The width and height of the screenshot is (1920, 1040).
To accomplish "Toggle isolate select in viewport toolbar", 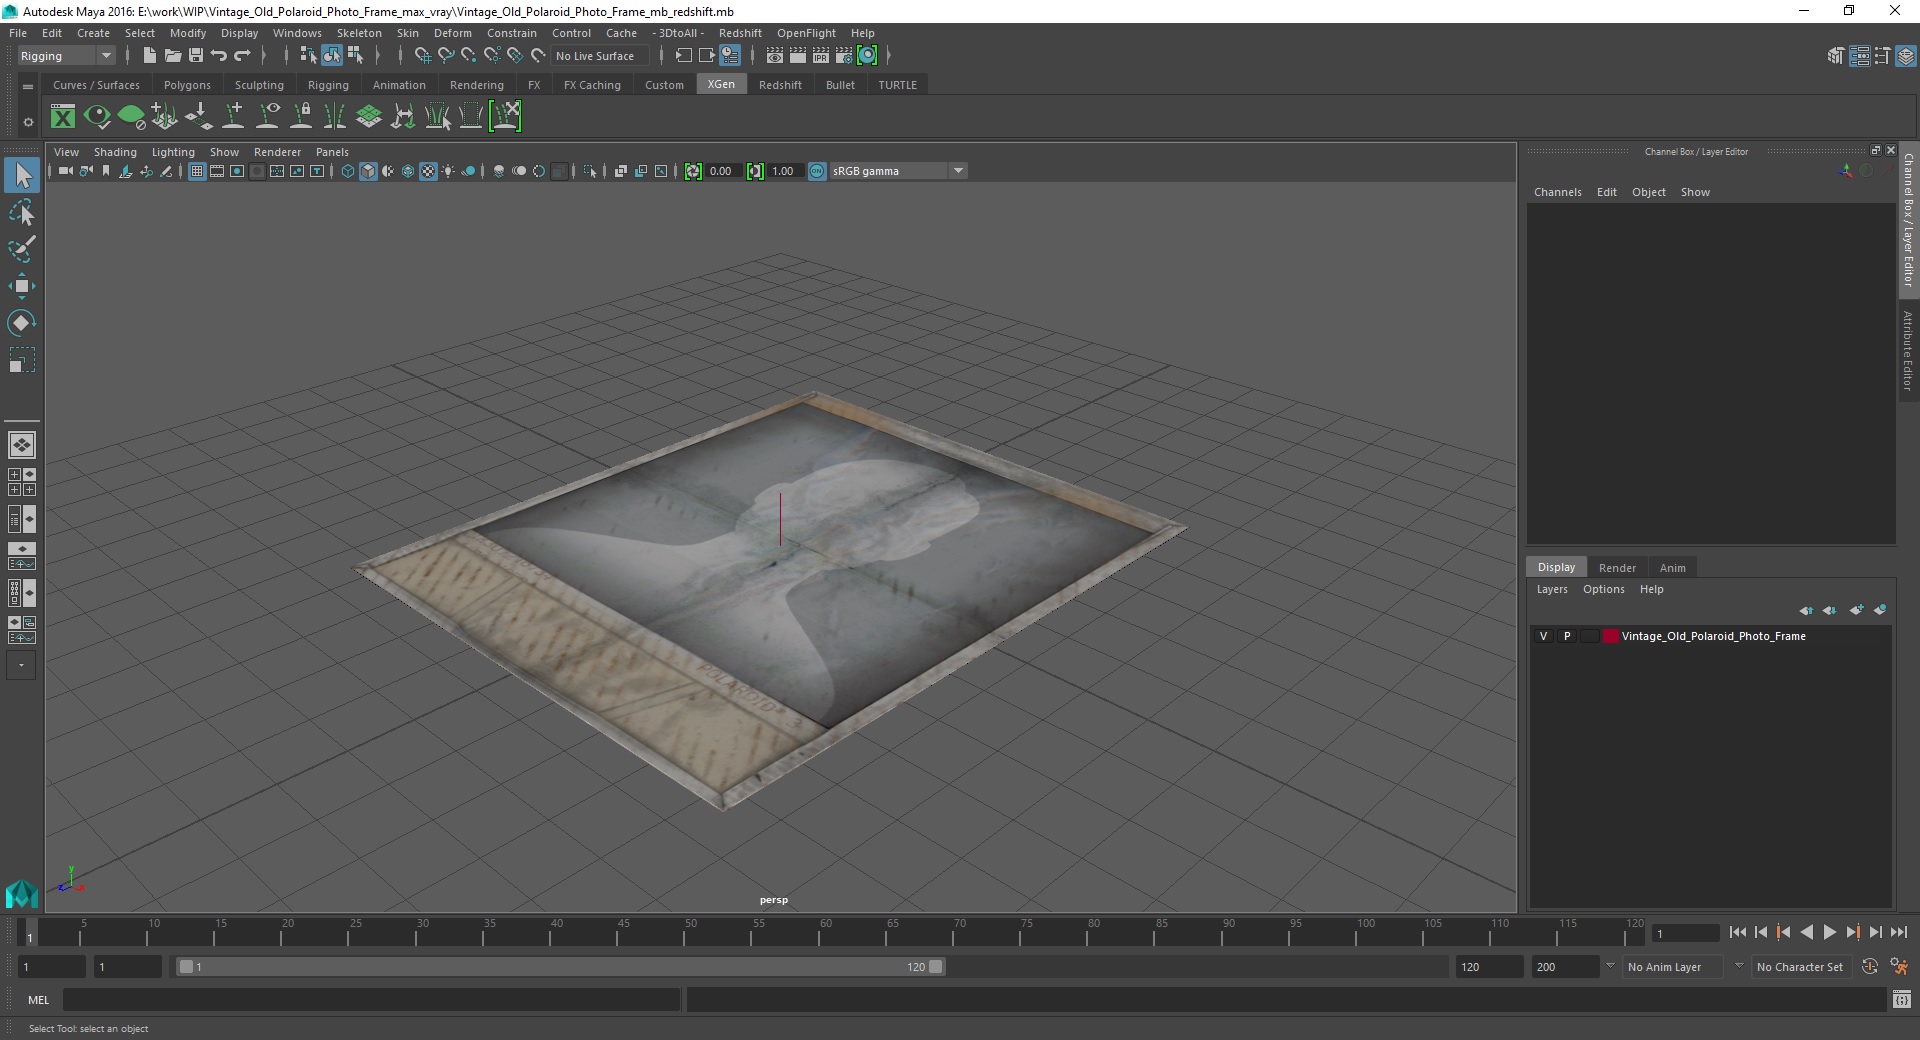I will (590, 171).
